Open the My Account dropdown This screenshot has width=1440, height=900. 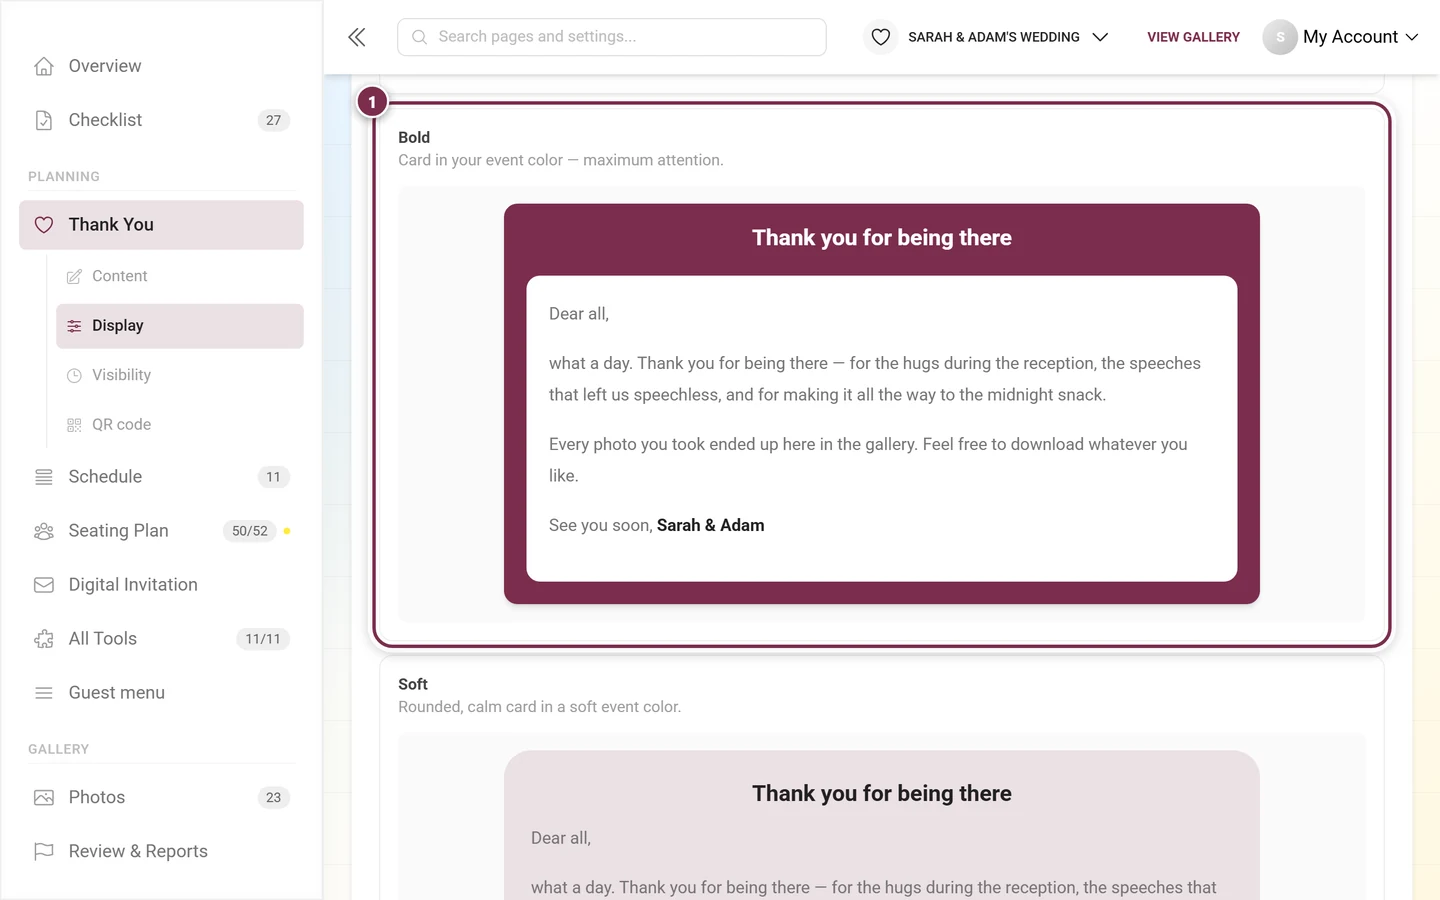click(x=1341, y=37)
